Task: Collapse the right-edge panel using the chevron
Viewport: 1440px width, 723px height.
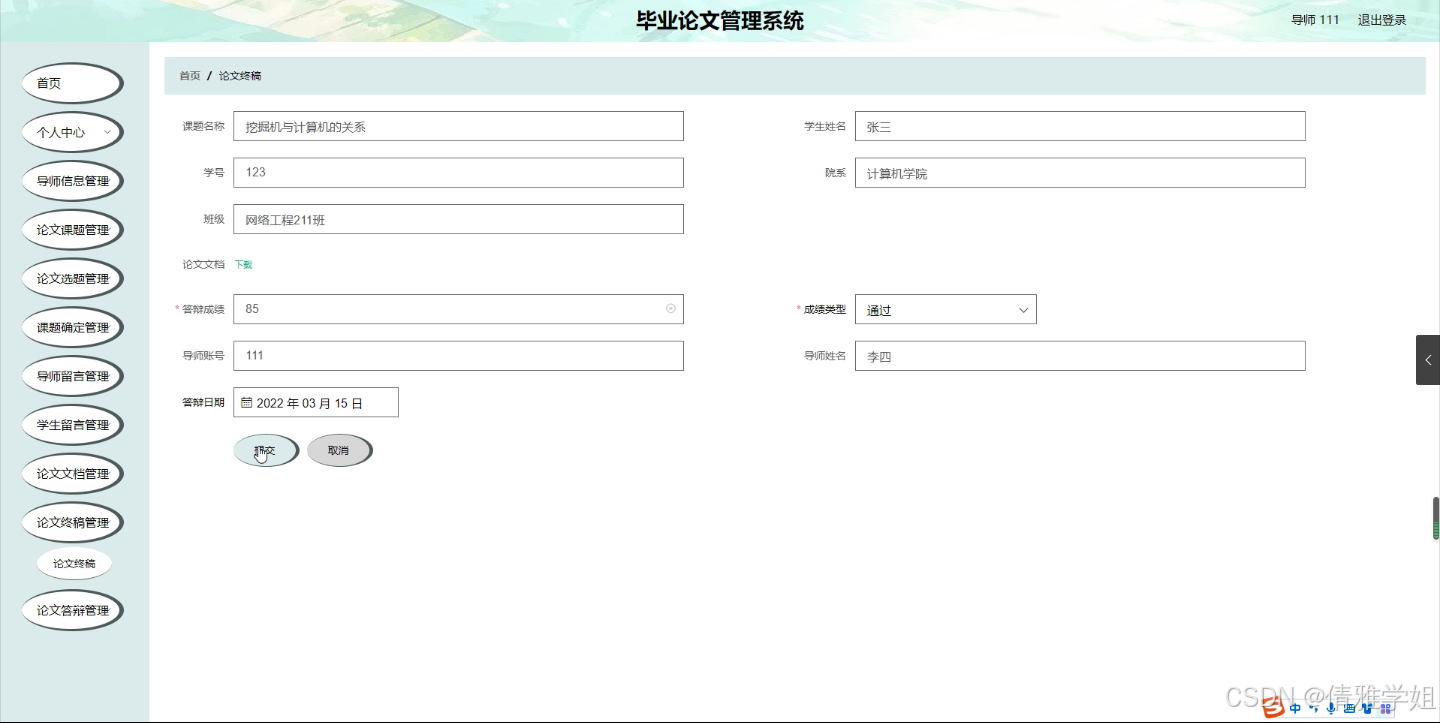Action: tap(1428, 360)
